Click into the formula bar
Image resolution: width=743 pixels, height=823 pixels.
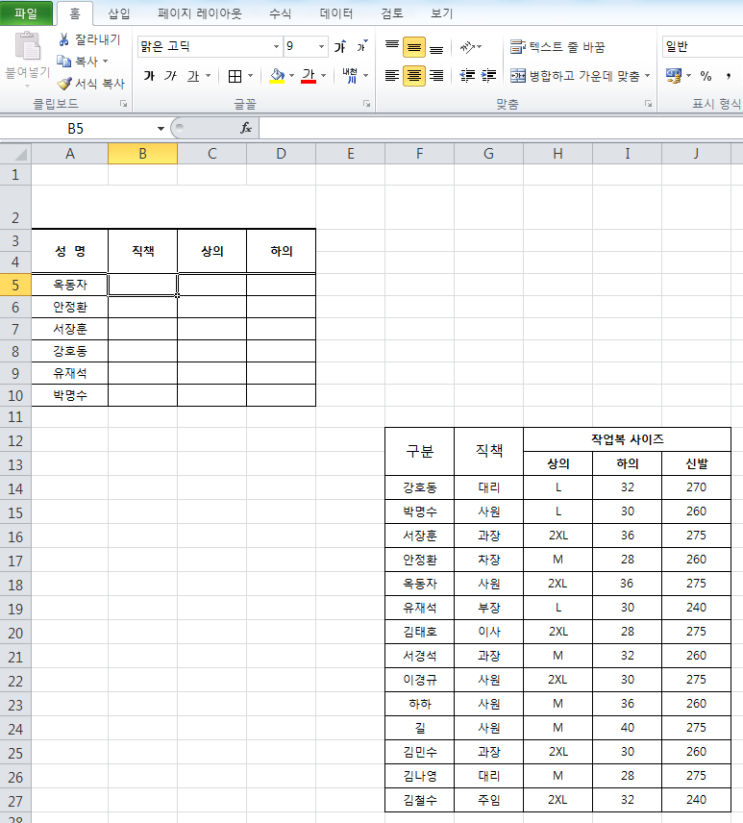pos(501,128)
